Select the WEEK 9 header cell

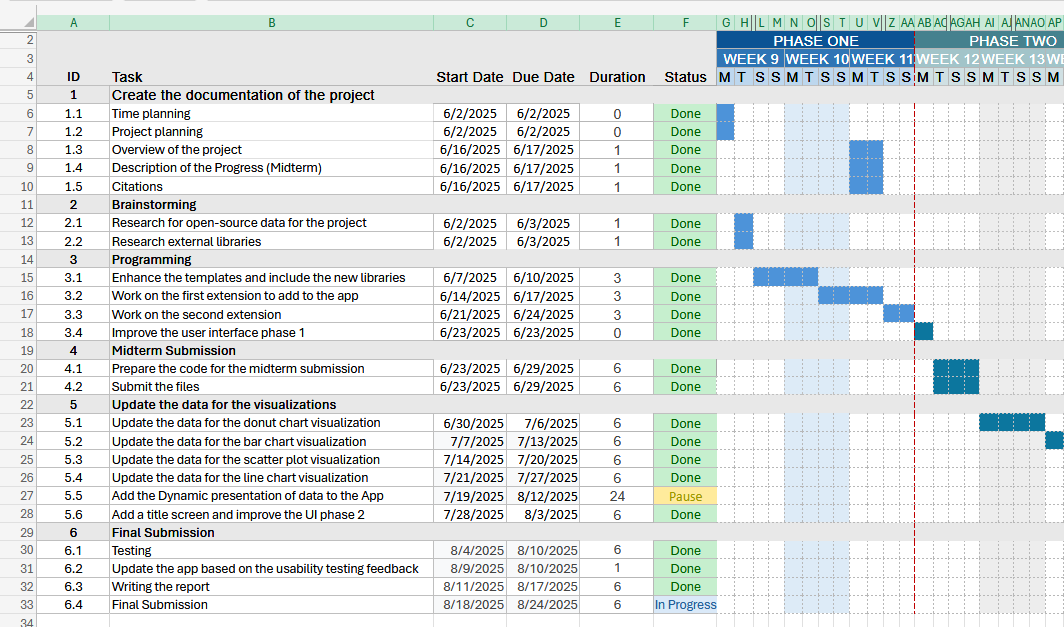coord(750,59)
